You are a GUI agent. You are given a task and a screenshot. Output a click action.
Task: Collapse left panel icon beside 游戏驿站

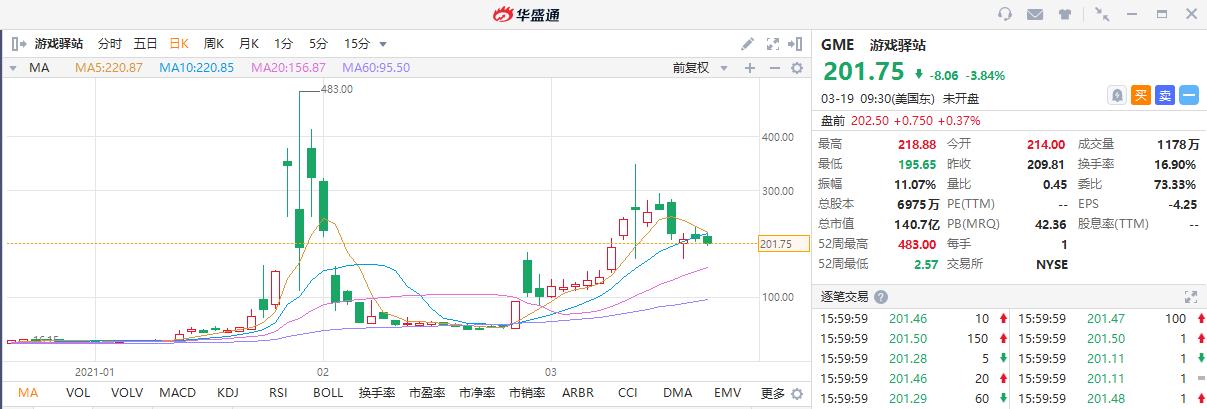[x=19, y=44]
